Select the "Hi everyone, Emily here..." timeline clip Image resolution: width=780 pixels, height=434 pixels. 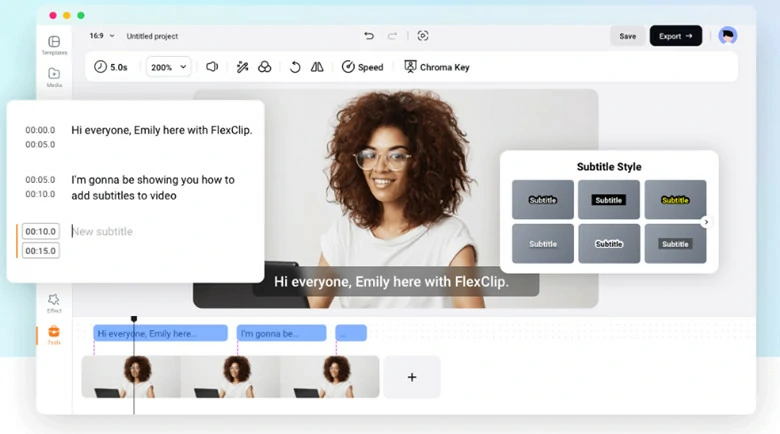tap(160, 333)
